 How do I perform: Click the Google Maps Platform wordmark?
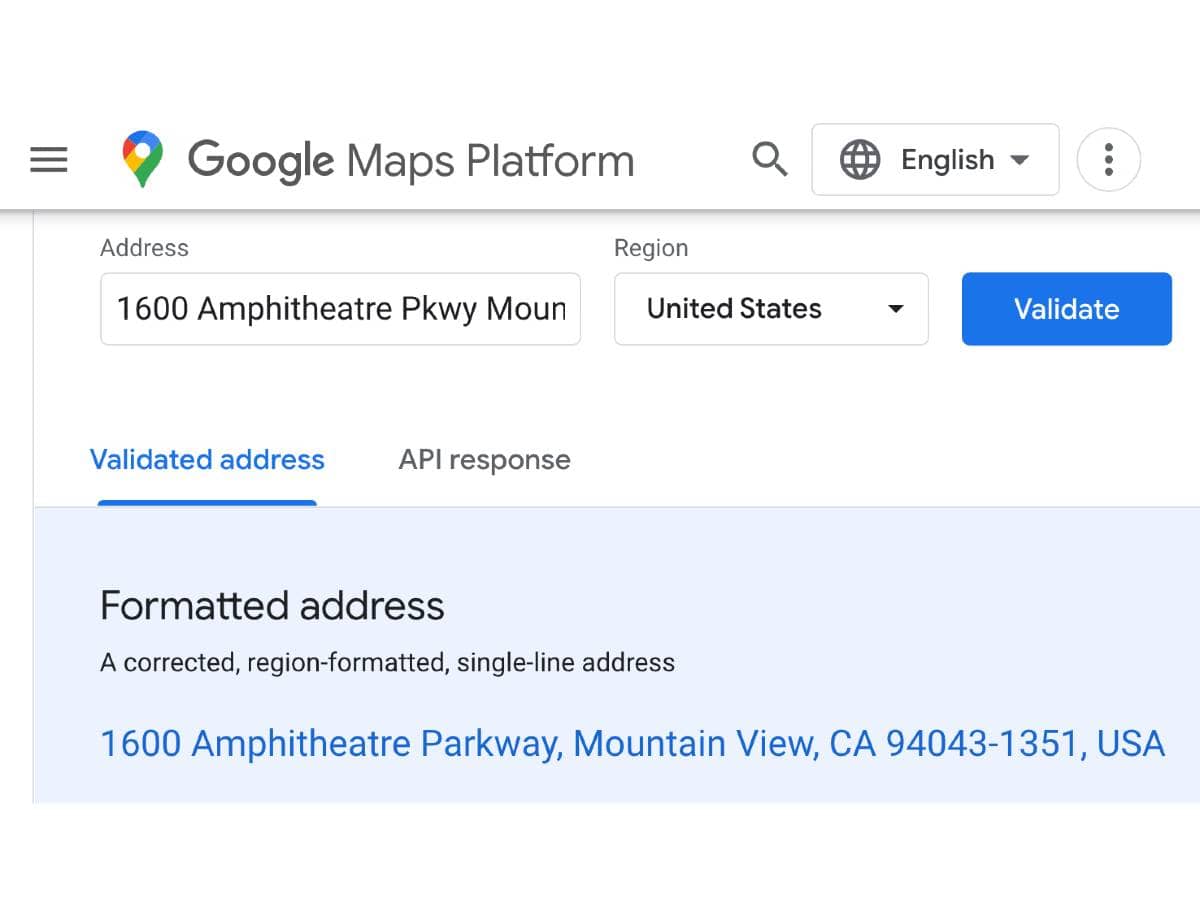411,160
